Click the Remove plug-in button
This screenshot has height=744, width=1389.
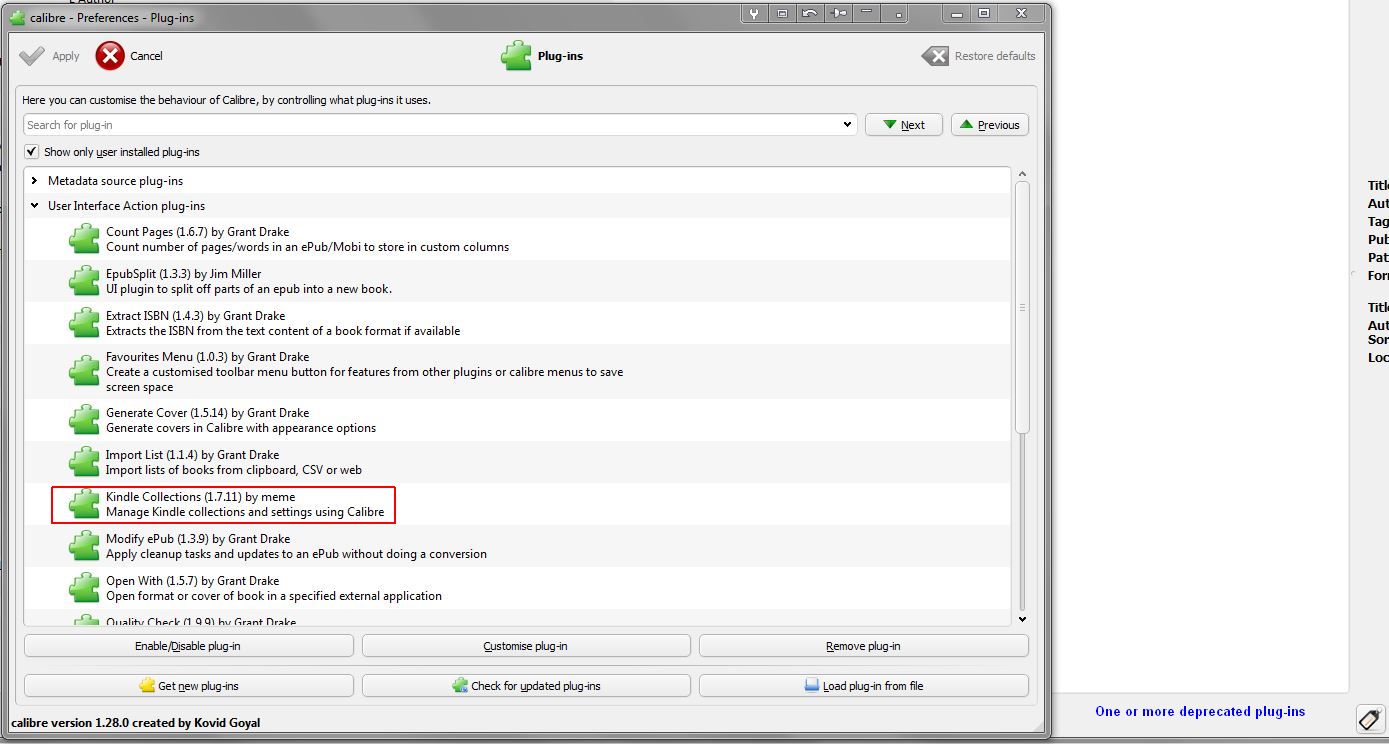click(x=864, y=646)
